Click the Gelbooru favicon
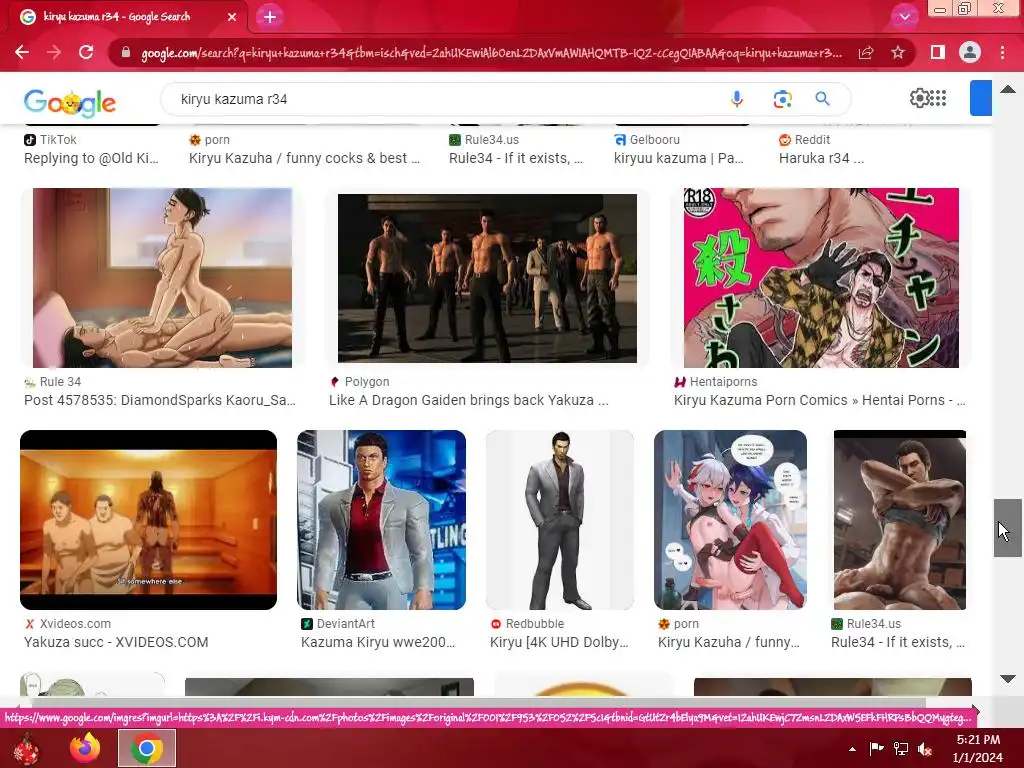The width and height of the screenshot is (1024, 768). pyautogui.click(x=620, y=140)
